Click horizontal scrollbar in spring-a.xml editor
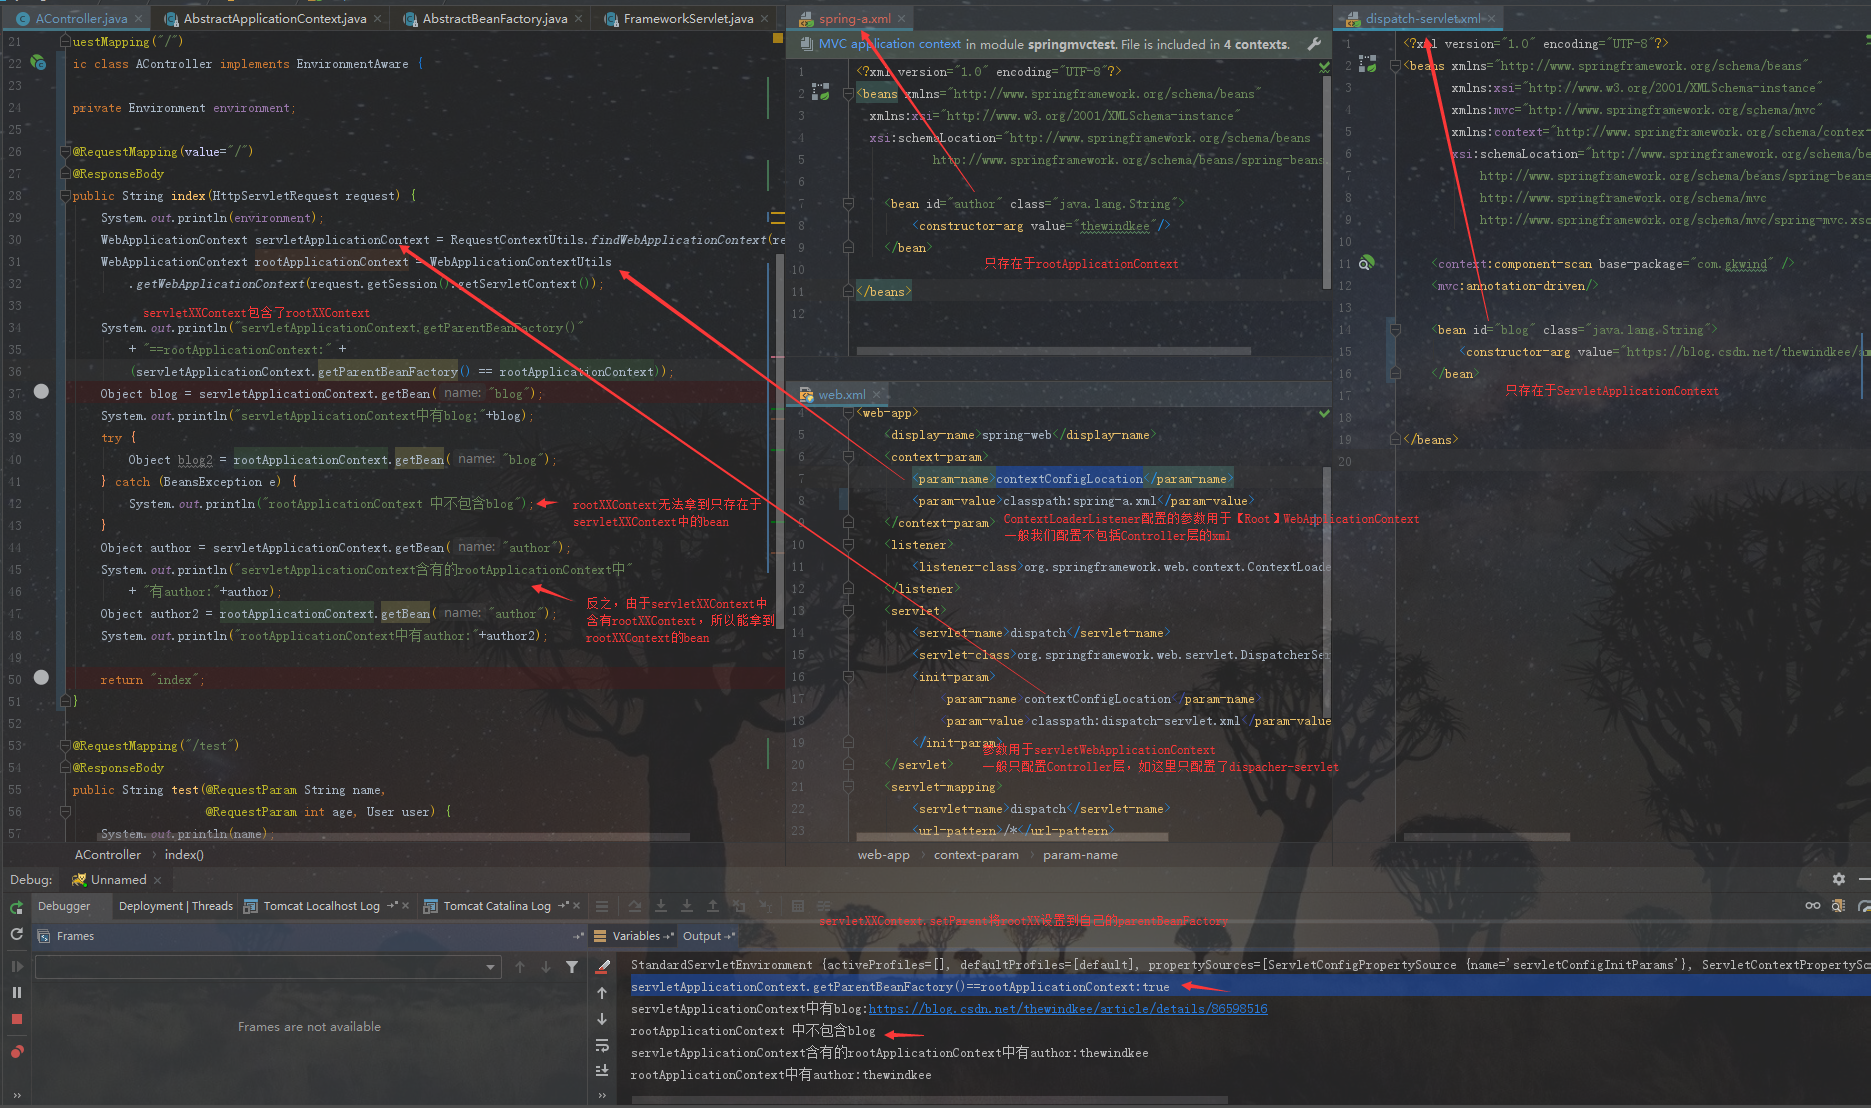This screenshot has width=1871, height=1108. [x=1054, y=351]
